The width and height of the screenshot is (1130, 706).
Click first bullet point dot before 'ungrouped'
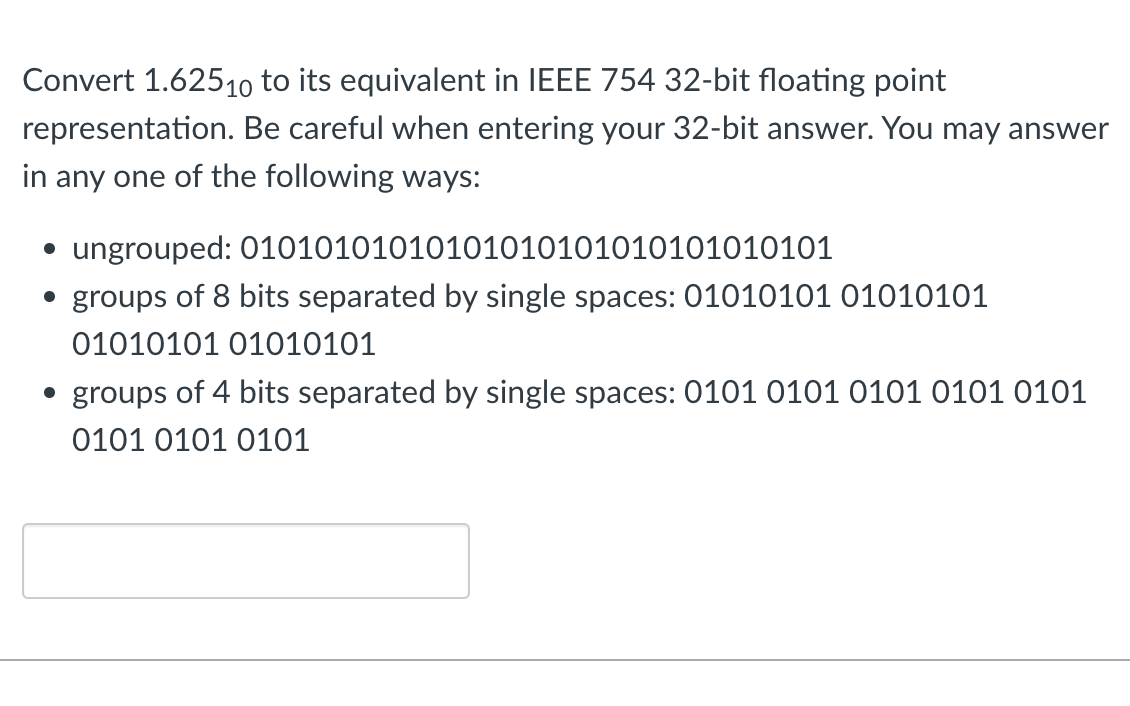49,249
